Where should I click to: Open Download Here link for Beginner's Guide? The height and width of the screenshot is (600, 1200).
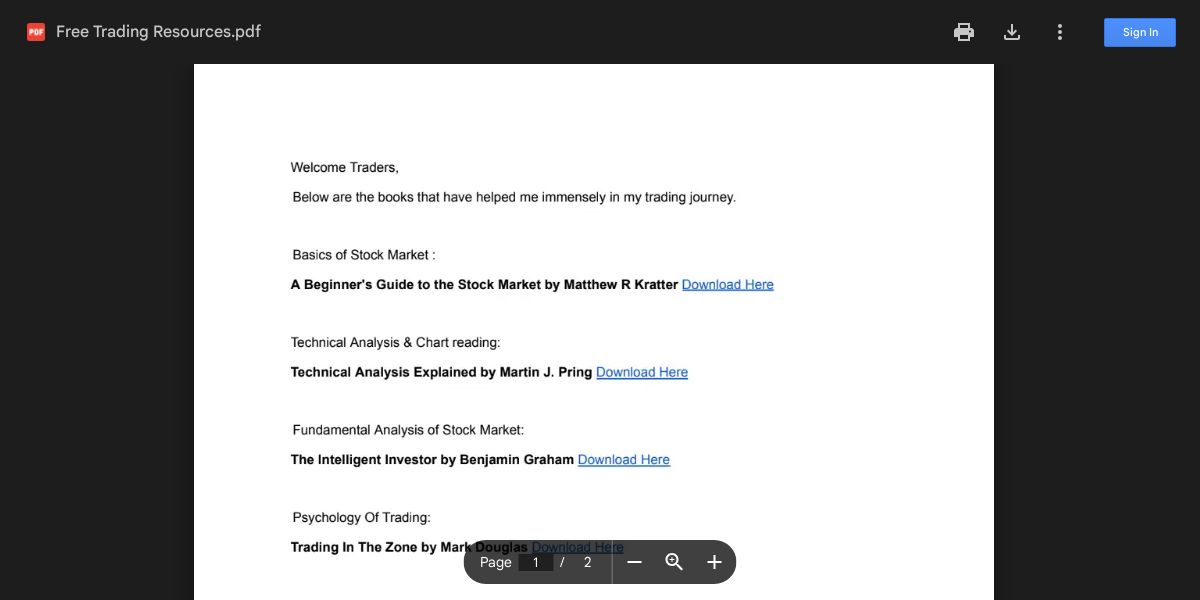click(728, 285)
